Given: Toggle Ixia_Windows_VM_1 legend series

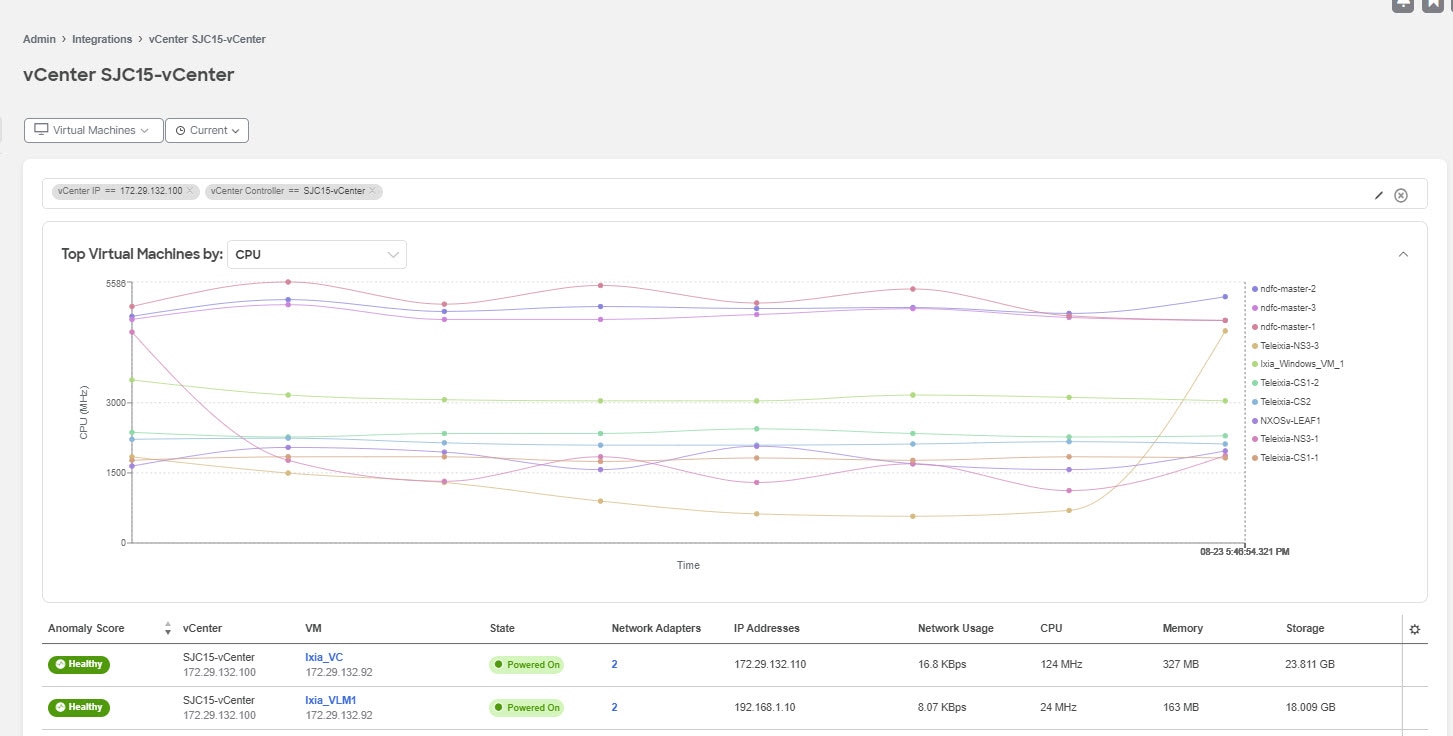Looking at the screenshot, I should pyautogui.click(x=1297, y=364).
